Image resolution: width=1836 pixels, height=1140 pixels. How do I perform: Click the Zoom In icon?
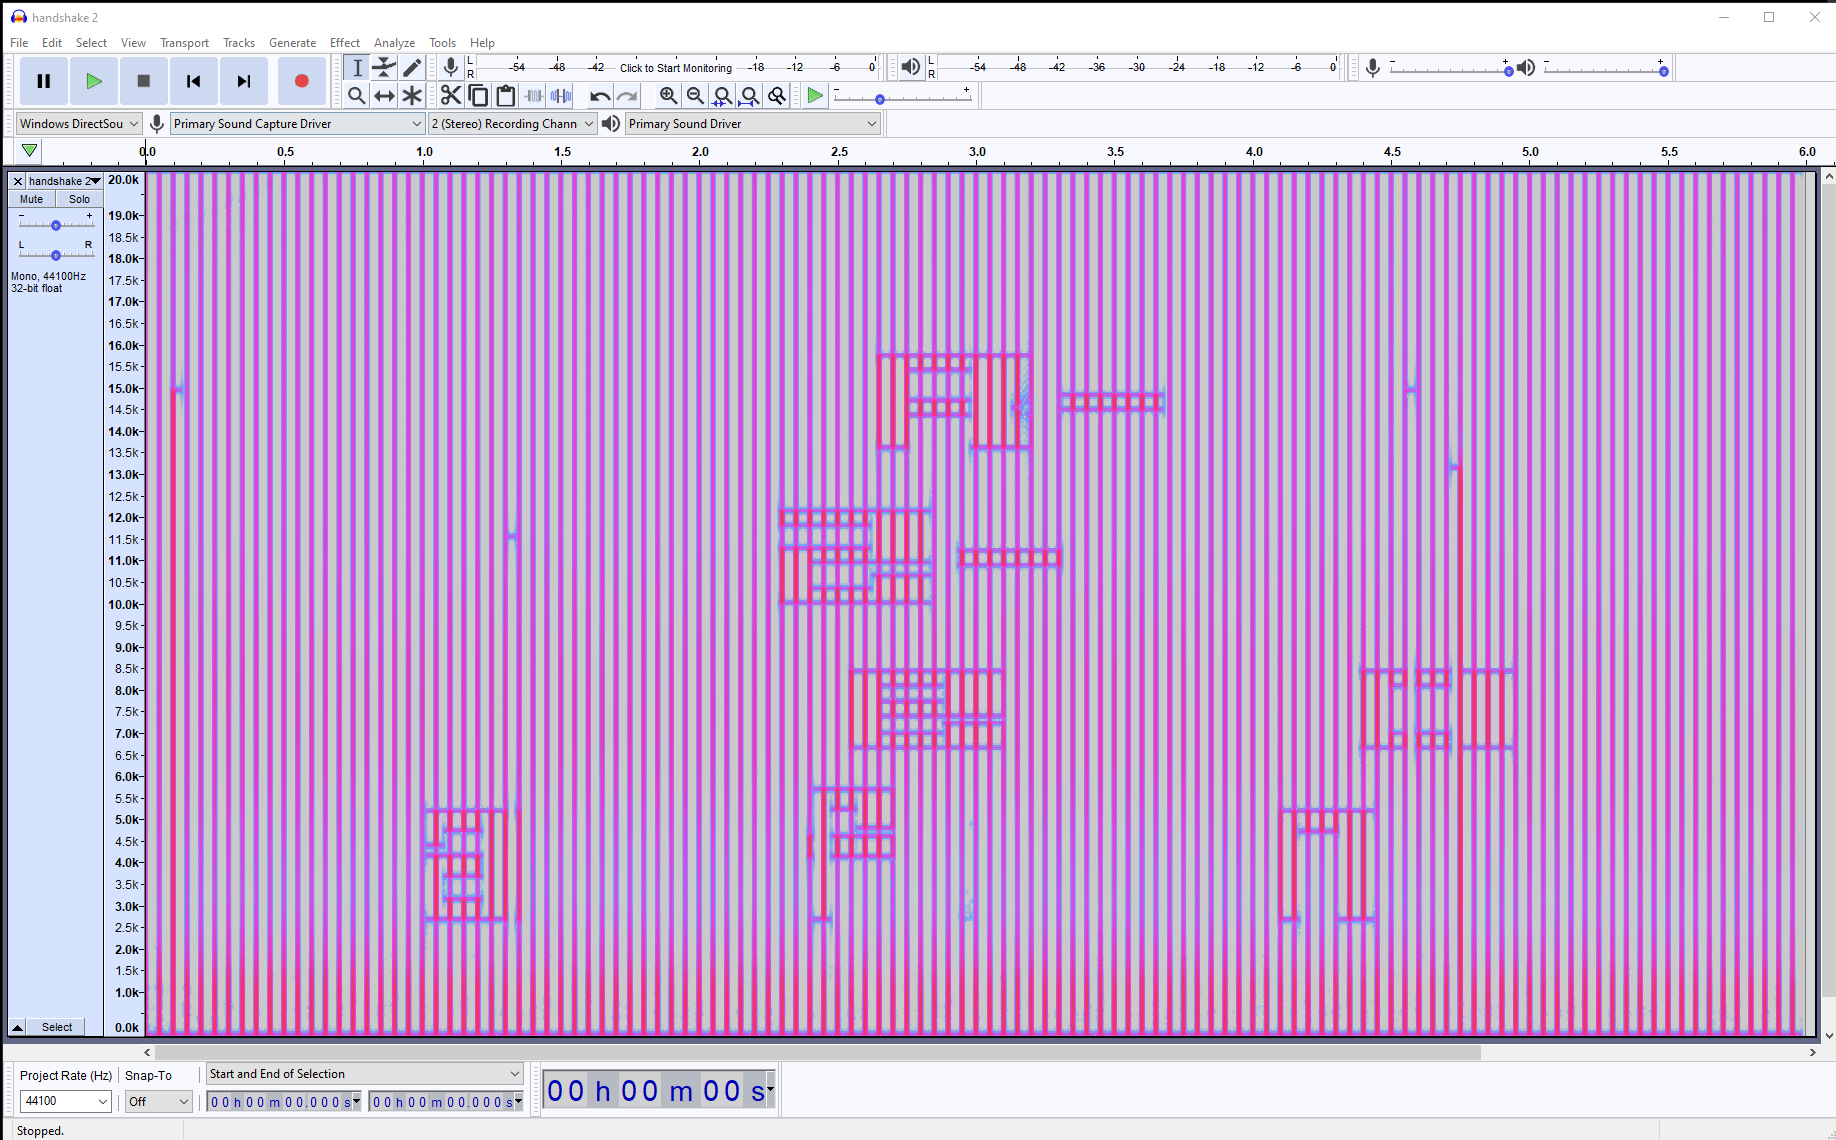[668, 95]
